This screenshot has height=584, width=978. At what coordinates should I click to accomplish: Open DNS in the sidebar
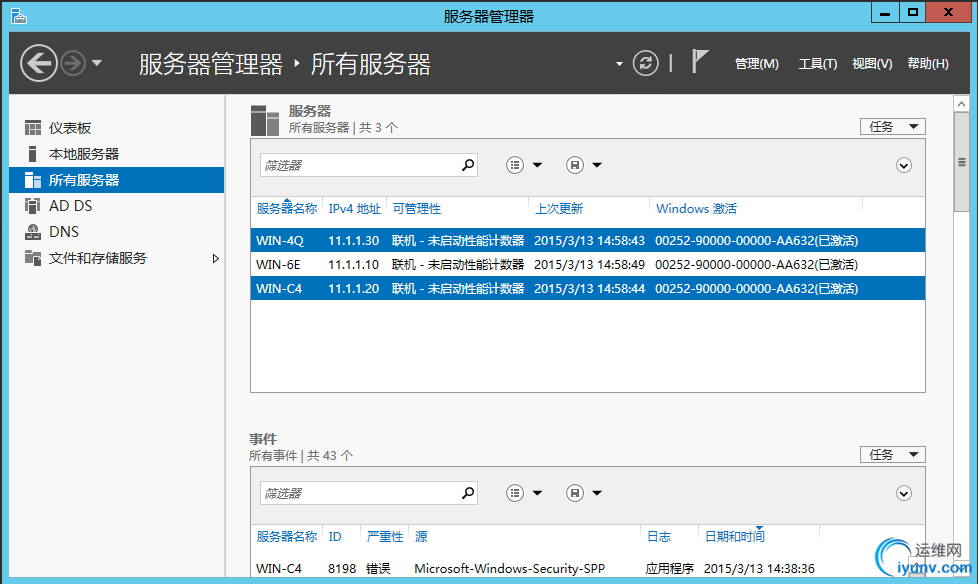tap(63, 232)
